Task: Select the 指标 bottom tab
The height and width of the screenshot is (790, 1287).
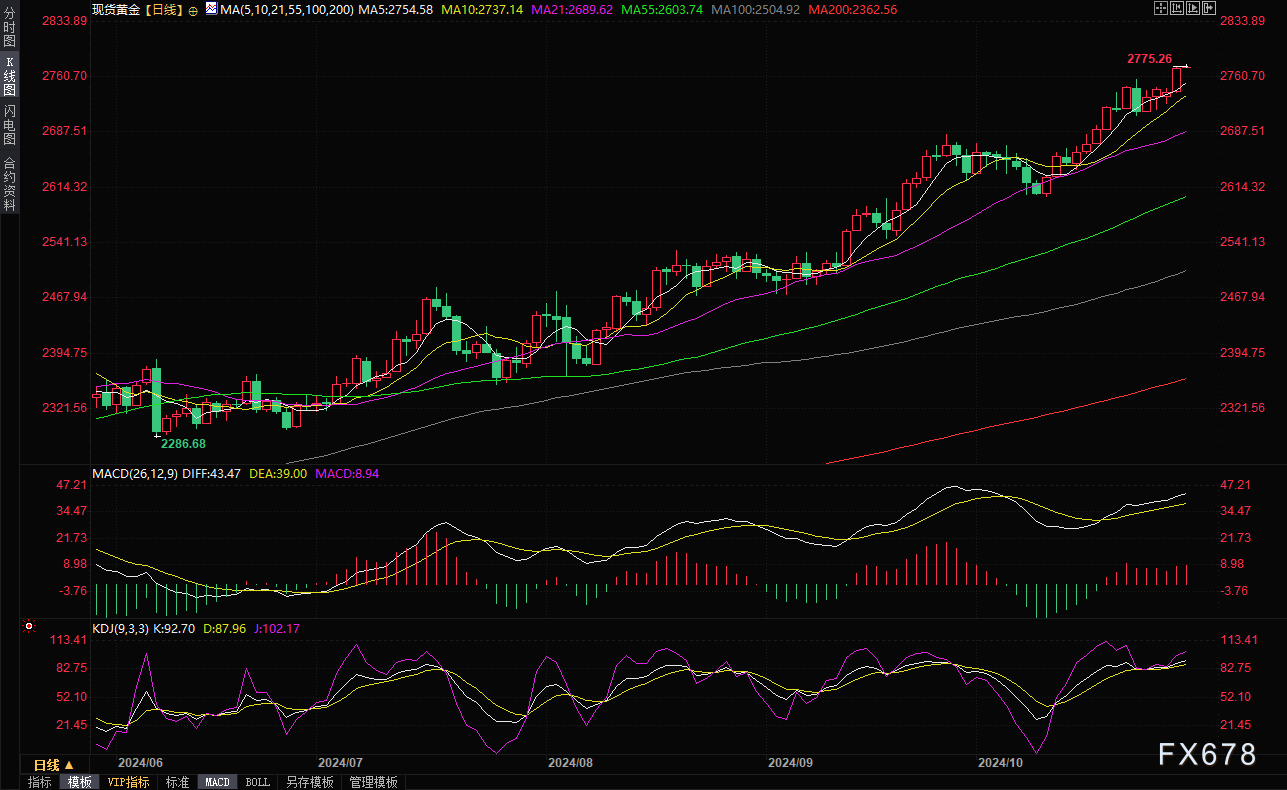Action: tap(40, 782)
